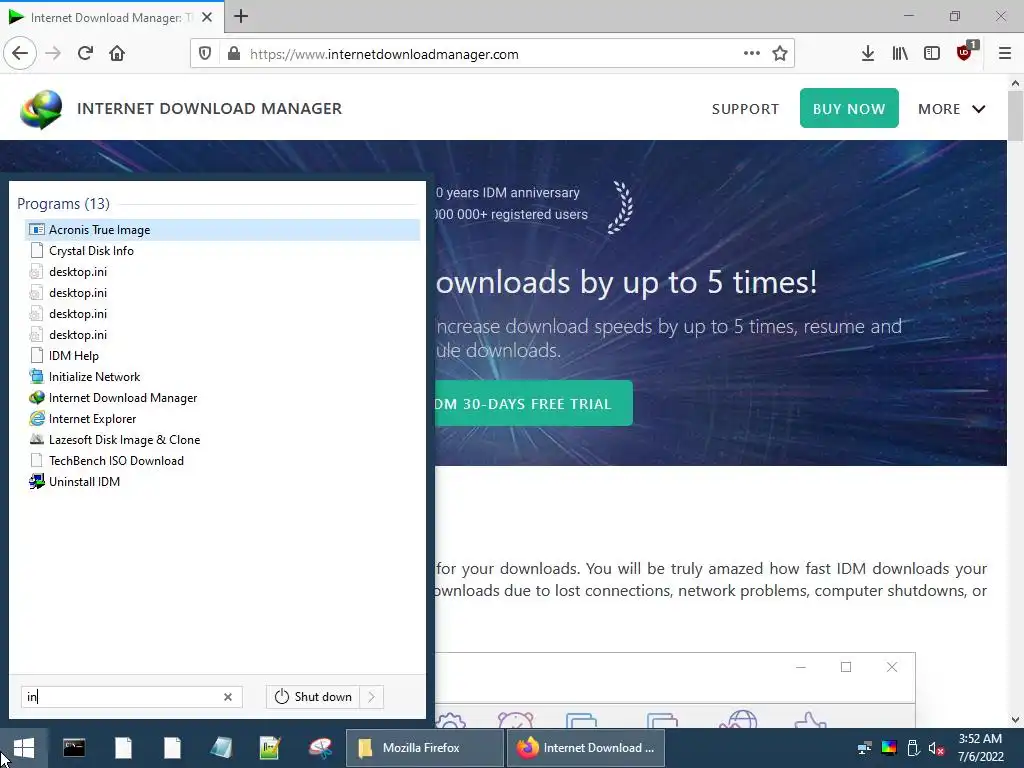Toggle the Firefox sidebar icon
Image resolution: width=1024 pixels, height=768 pixels.
[x=932, y=54]
